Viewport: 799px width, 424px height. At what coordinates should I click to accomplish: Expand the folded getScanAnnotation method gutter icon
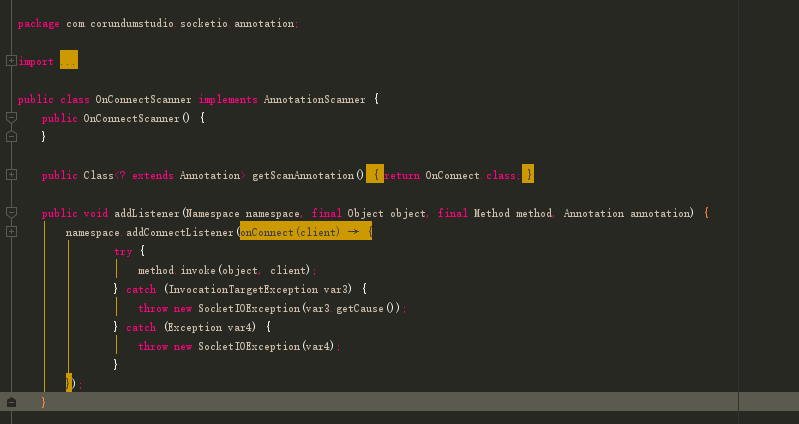(11, 175)
